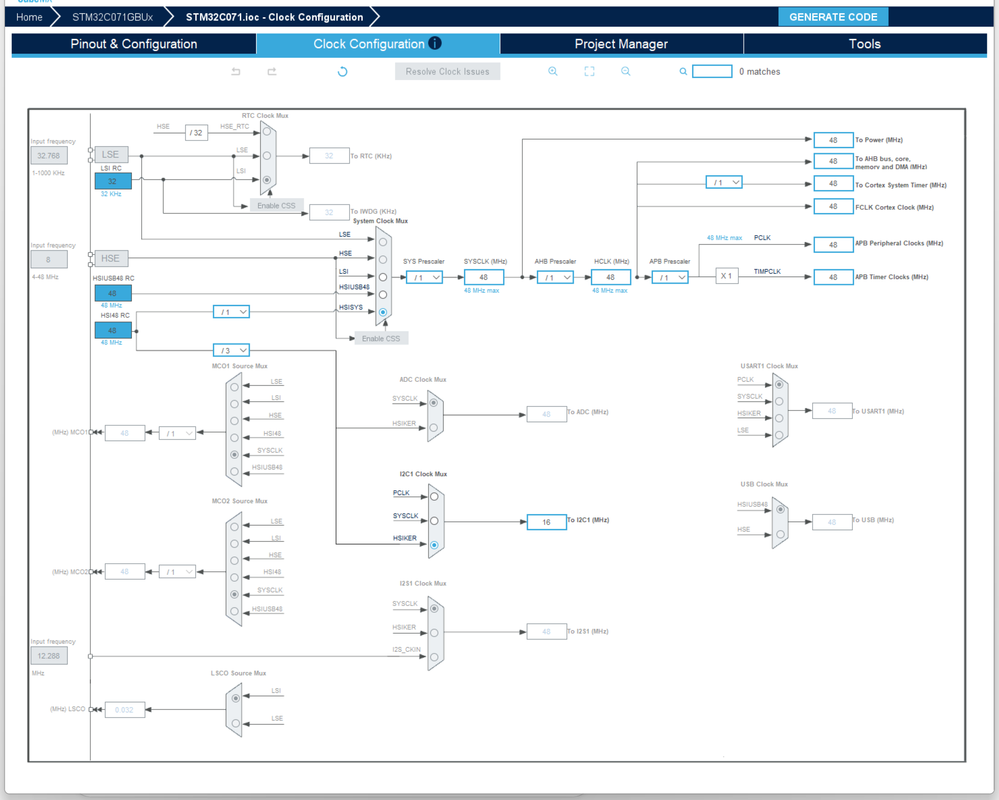
Task: Select PCLK on USART1 Clock Mux
Action: click(x=779, y=384)
